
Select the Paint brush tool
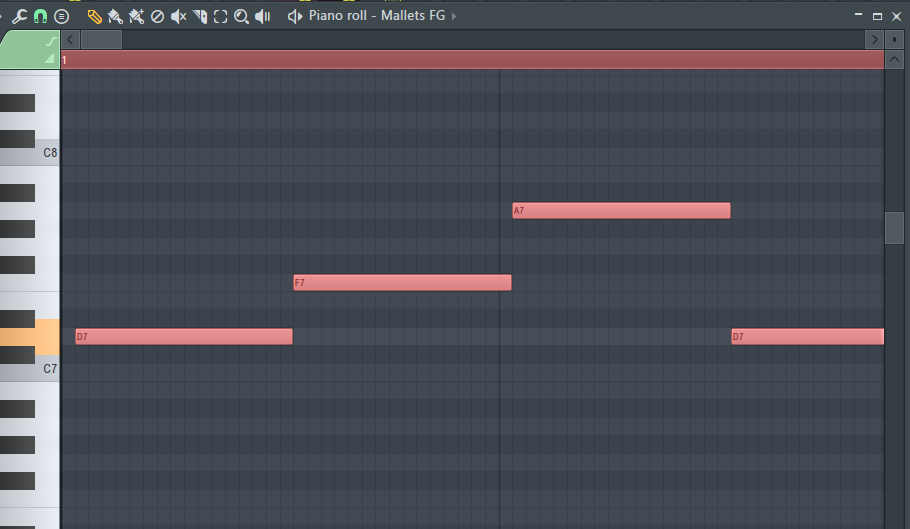(115, 16)
